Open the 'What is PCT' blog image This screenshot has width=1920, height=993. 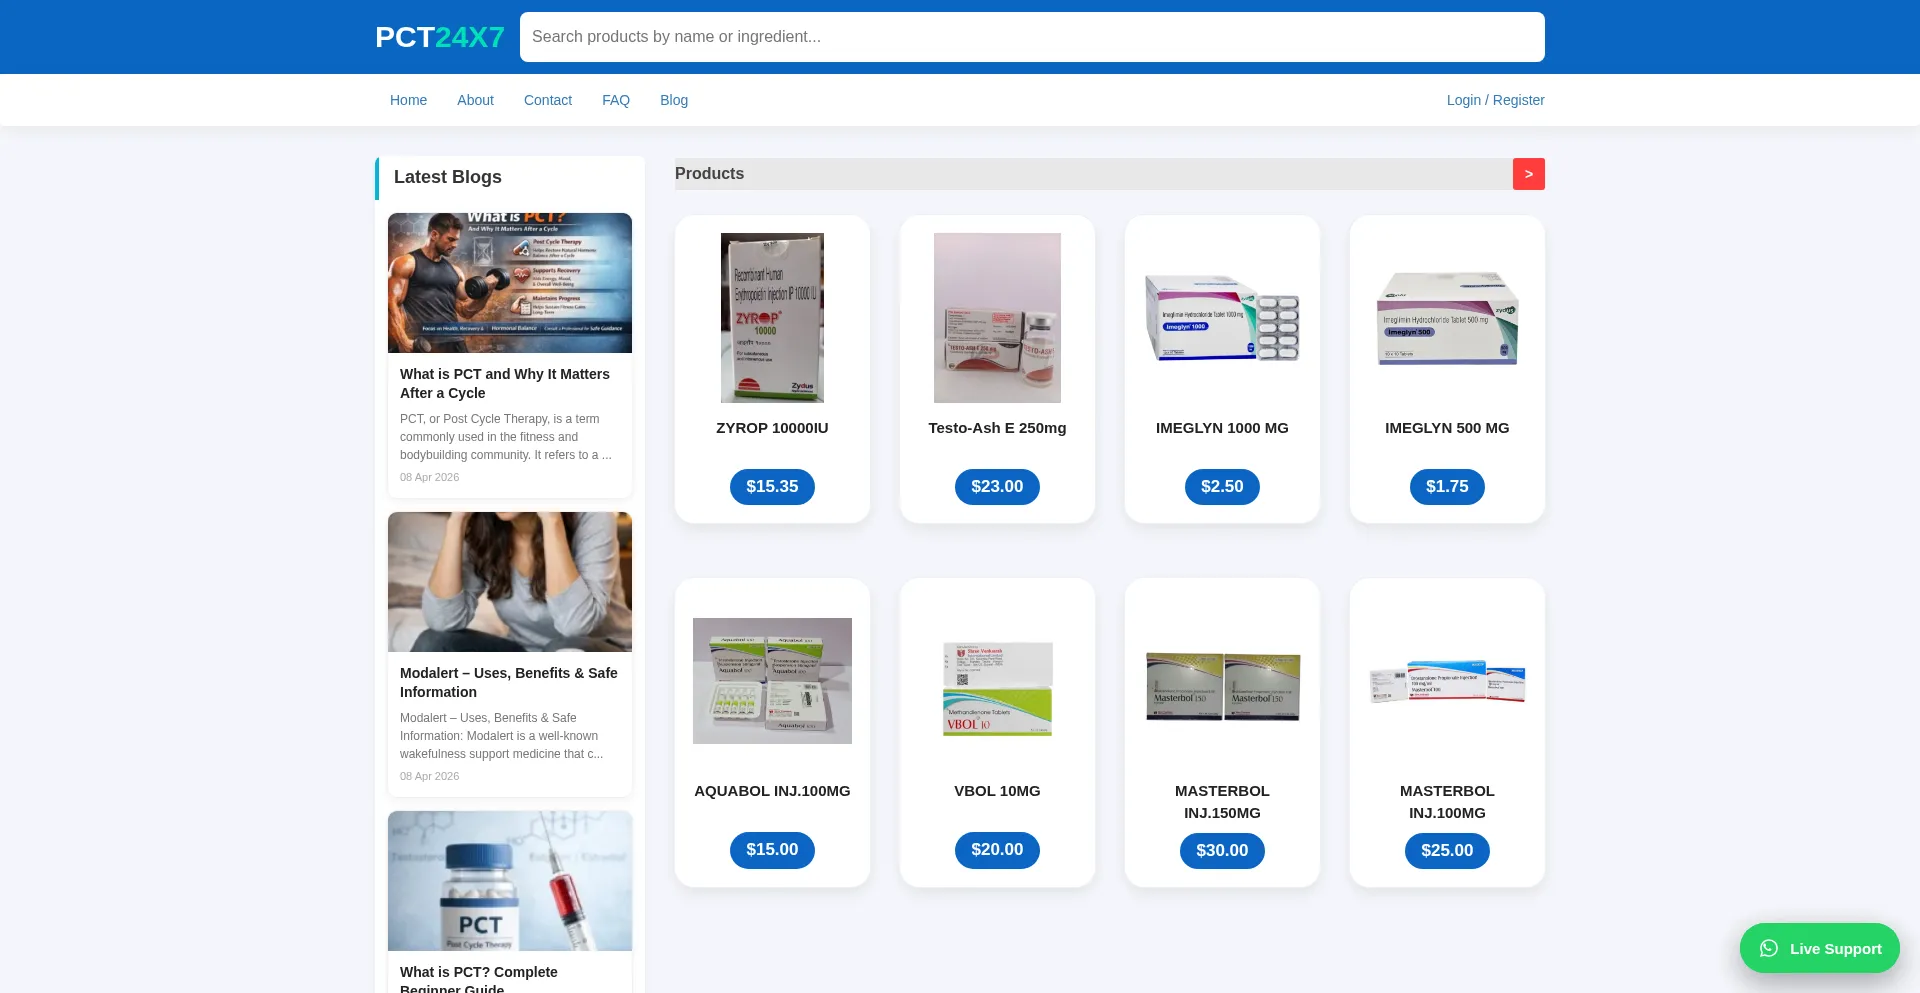[x=510, y=283]
